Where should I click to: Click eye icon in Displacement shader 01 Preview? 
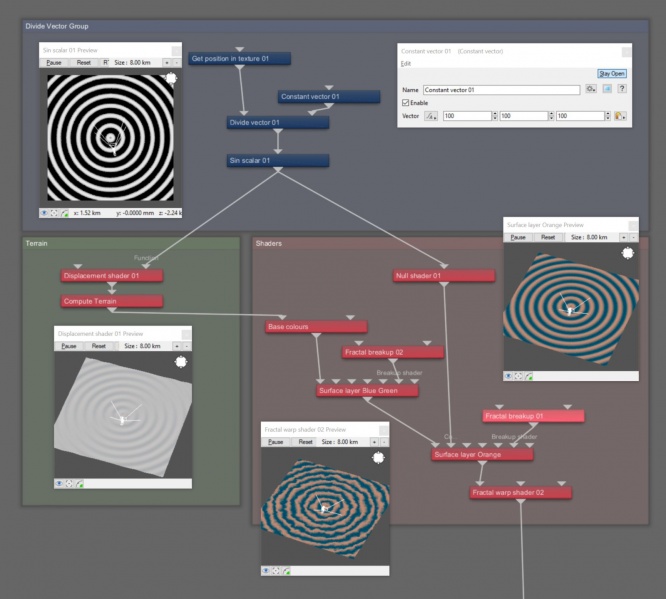(x=59, y=483)
